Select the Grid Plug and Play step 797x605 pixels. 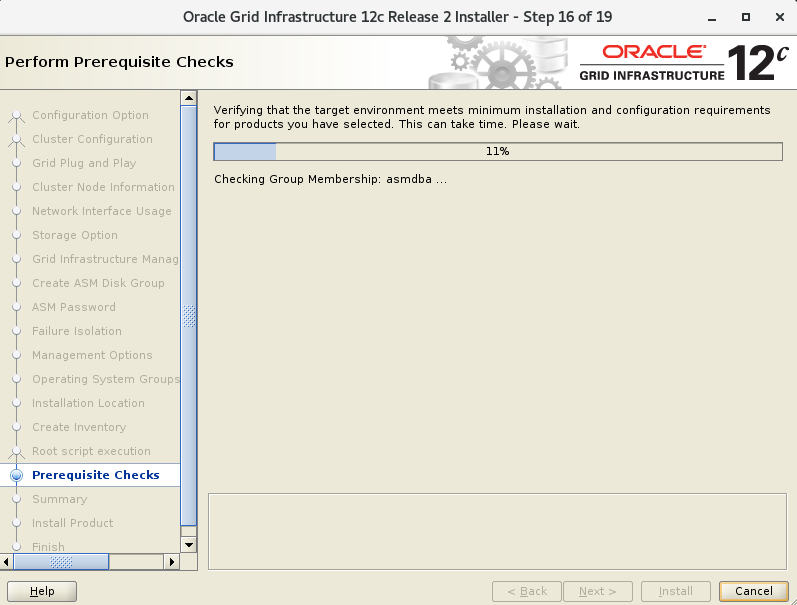[84, 163]
